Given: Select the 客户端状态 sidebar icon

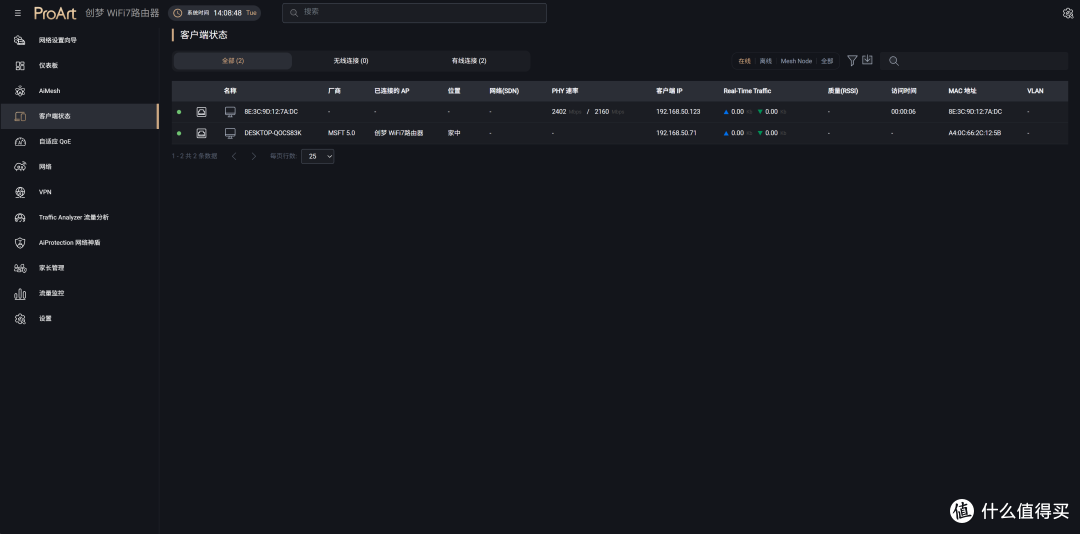Looking at the screenshot, I should click(20, 116).
